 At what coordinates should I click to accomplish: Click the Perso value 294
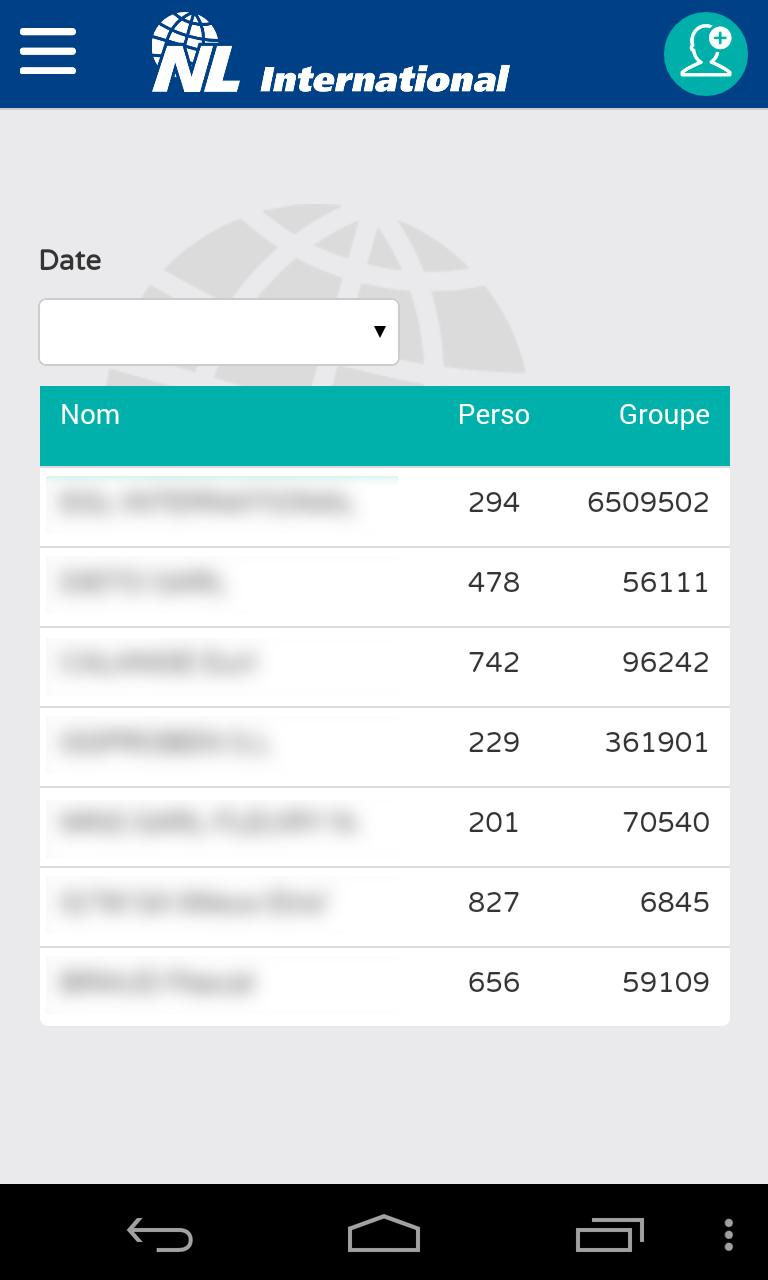point(494,502)
